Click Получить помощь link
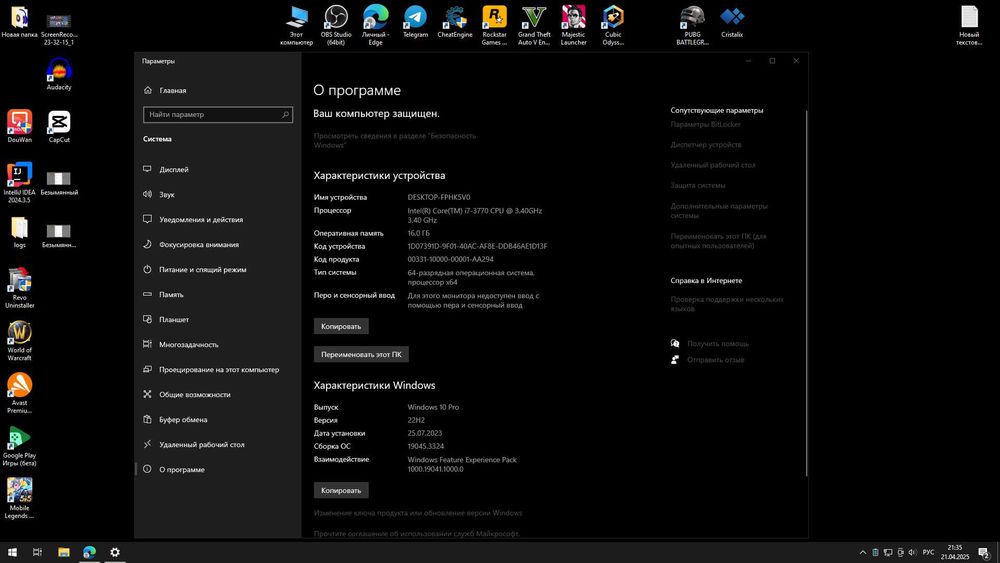The image size is (1000, 563). point(717,344)
